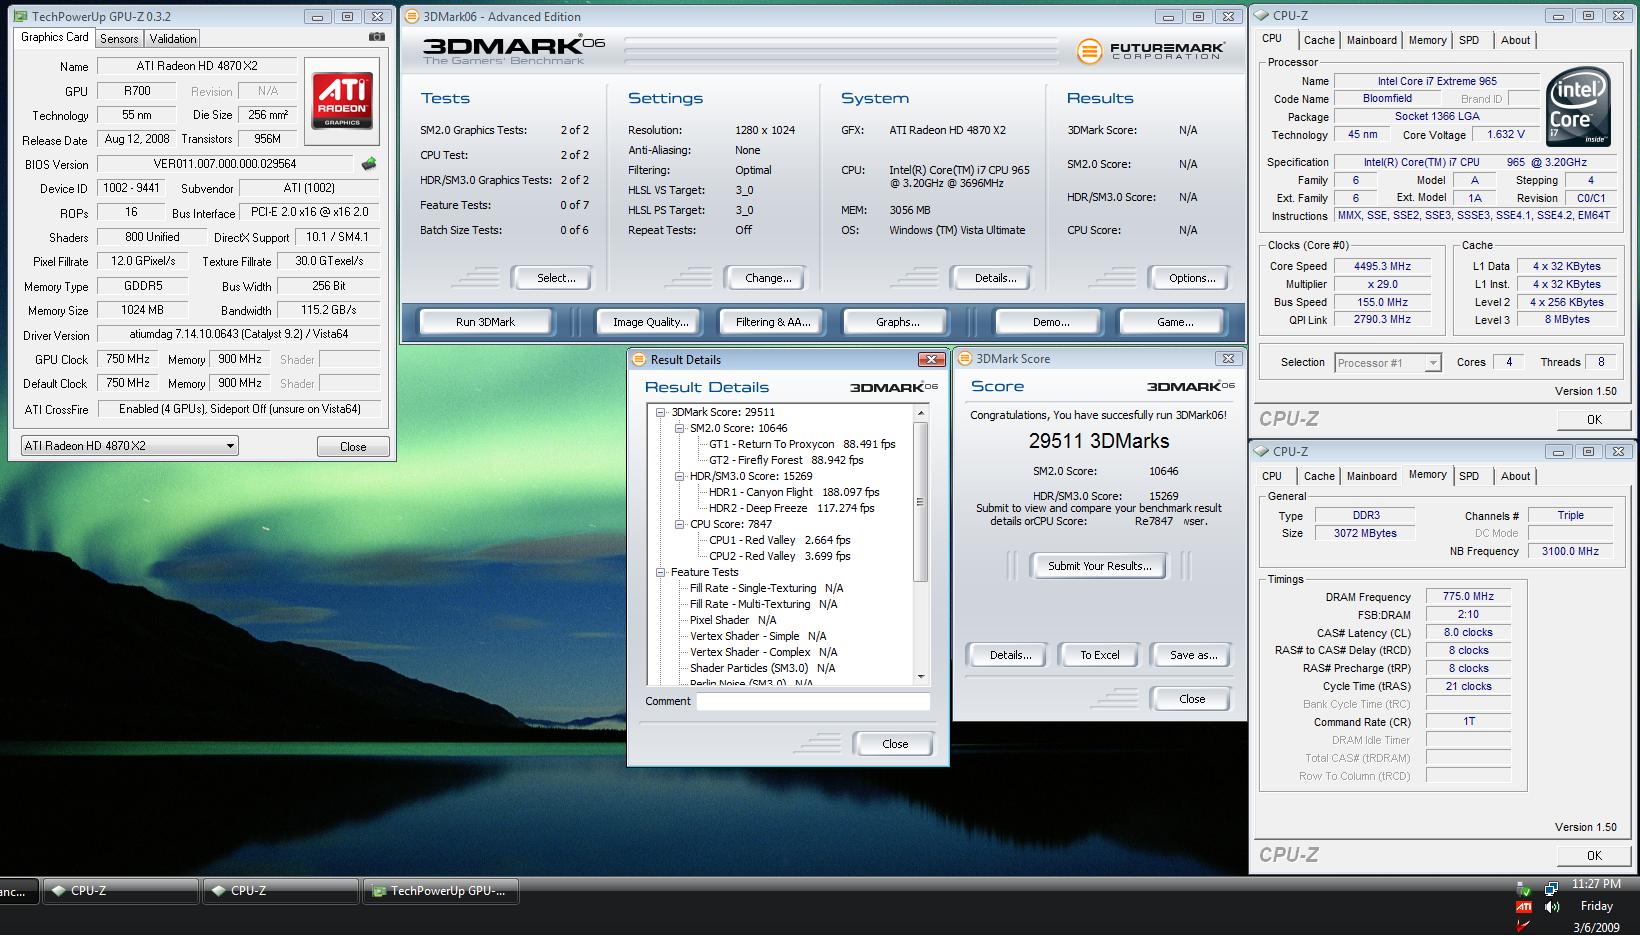
Task: Open the Mainboard tab in upper CPU-Z
Action: [x=1371, y=40]
